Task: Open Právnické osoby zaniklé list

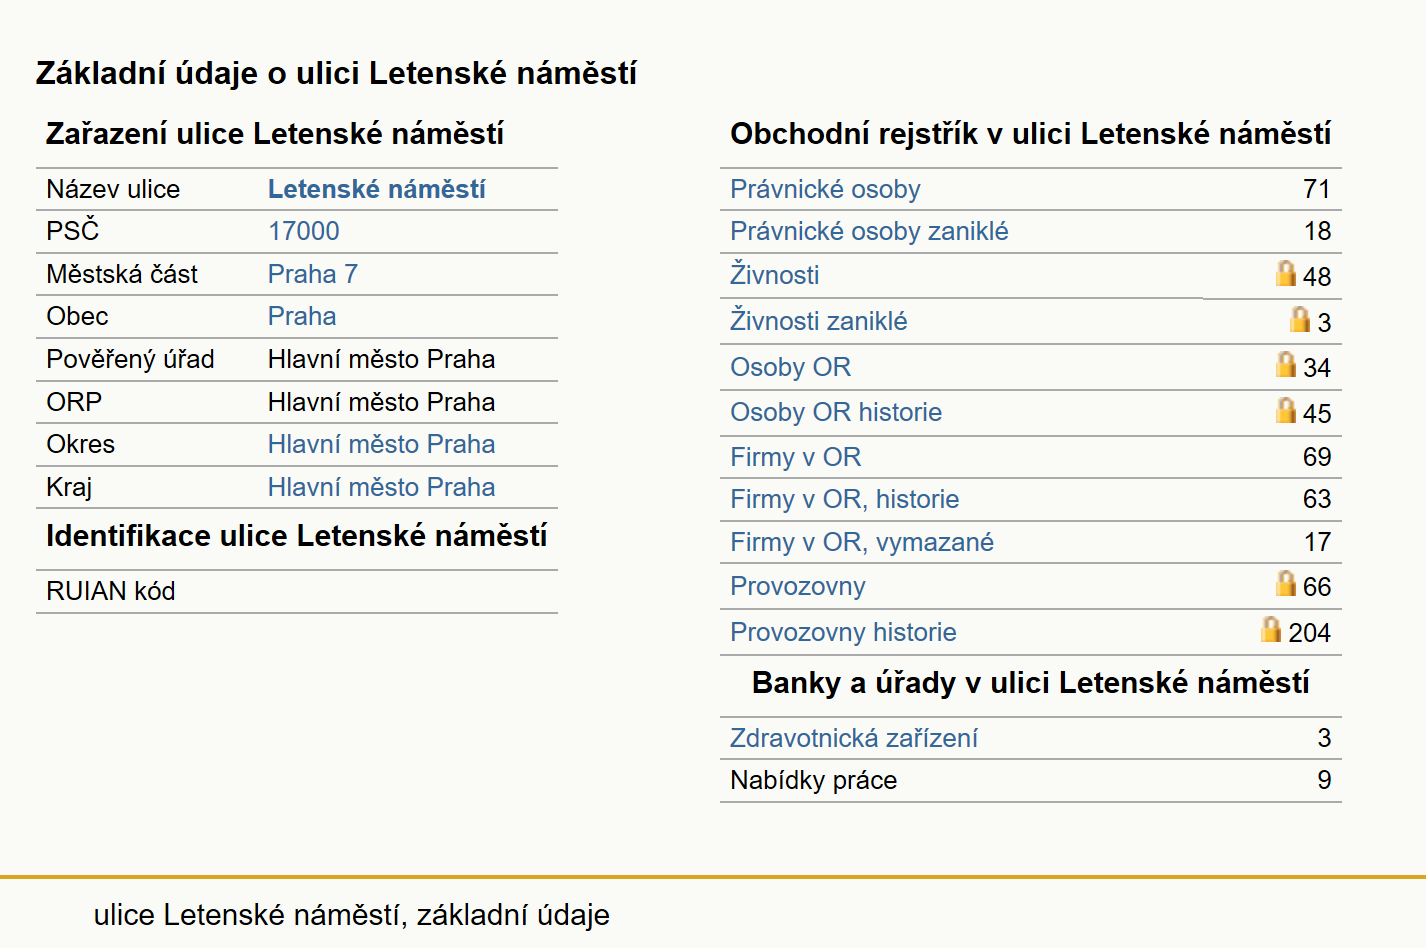Action: click(x=869, y=231)
